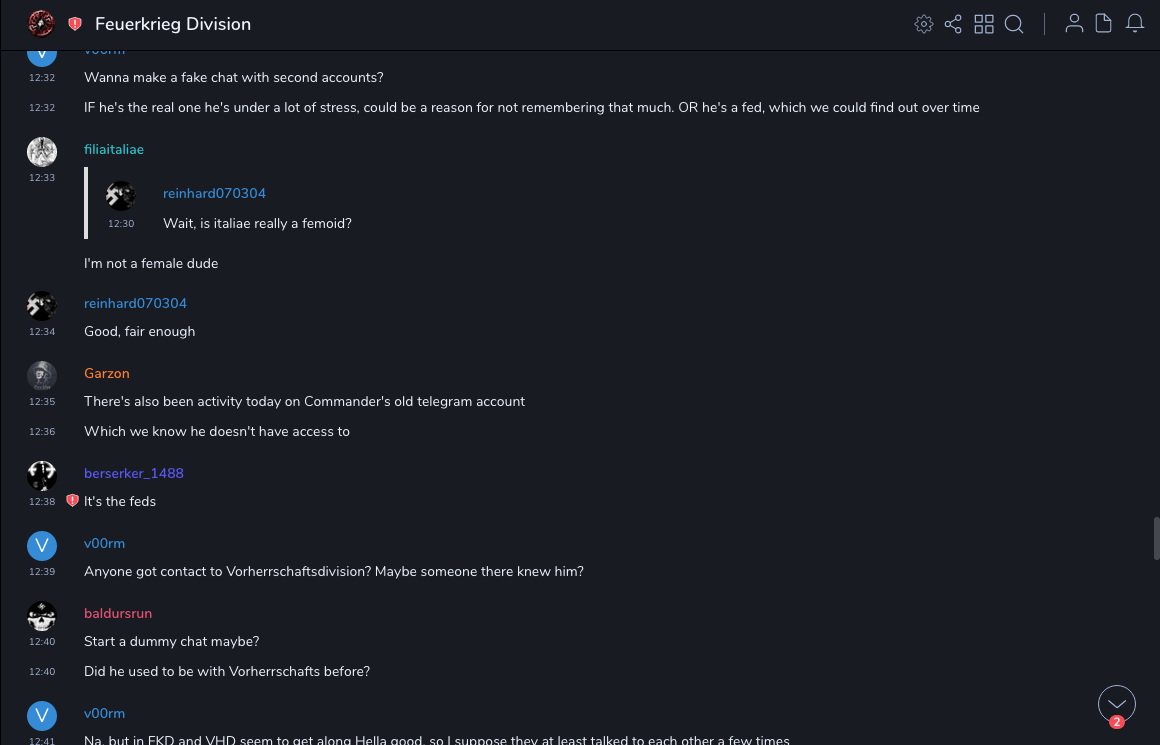Click the 12:35 timestamp under Garzon's avatar
The width and height of the screenshot is (1160, 745).
(x=42, y=402)
